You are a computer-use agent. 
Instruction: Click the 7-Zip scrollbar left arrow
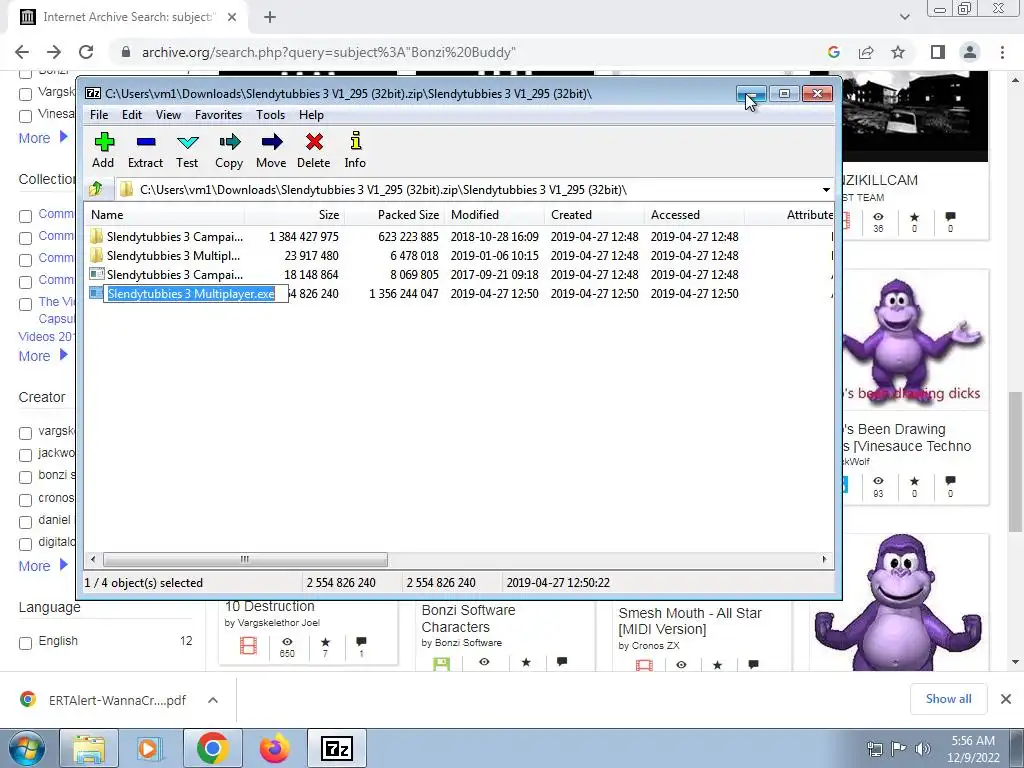(x=93, y=559)
